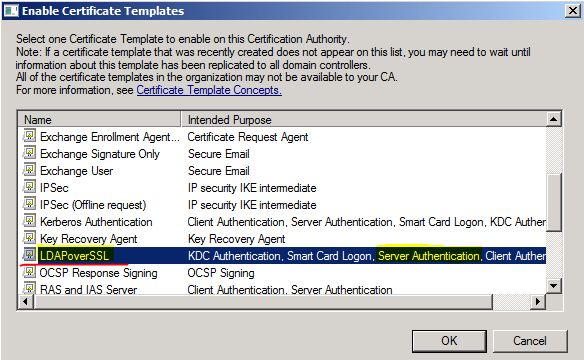Confirm selection with the OK button
The height and width of the screenshot is (360, 584).
point(449,341)
